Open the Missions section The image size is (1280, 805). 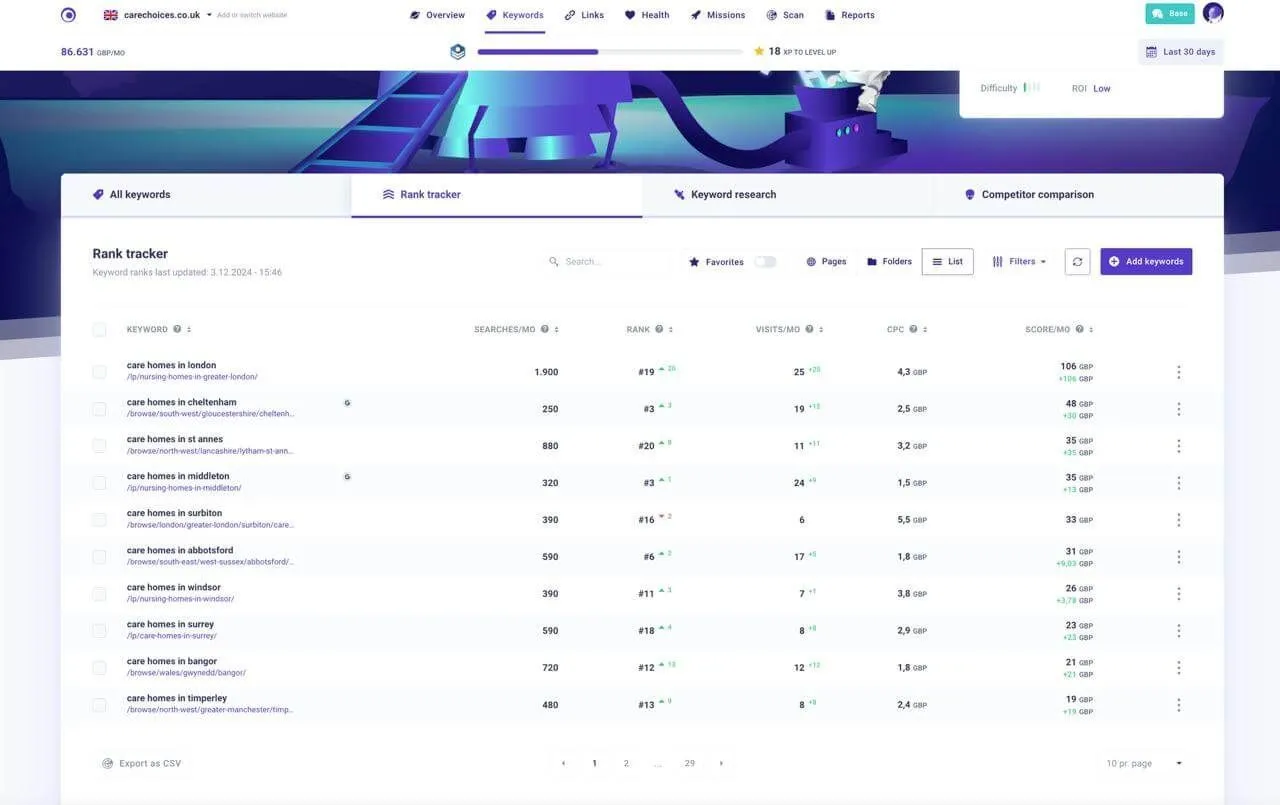click(717, 15)
